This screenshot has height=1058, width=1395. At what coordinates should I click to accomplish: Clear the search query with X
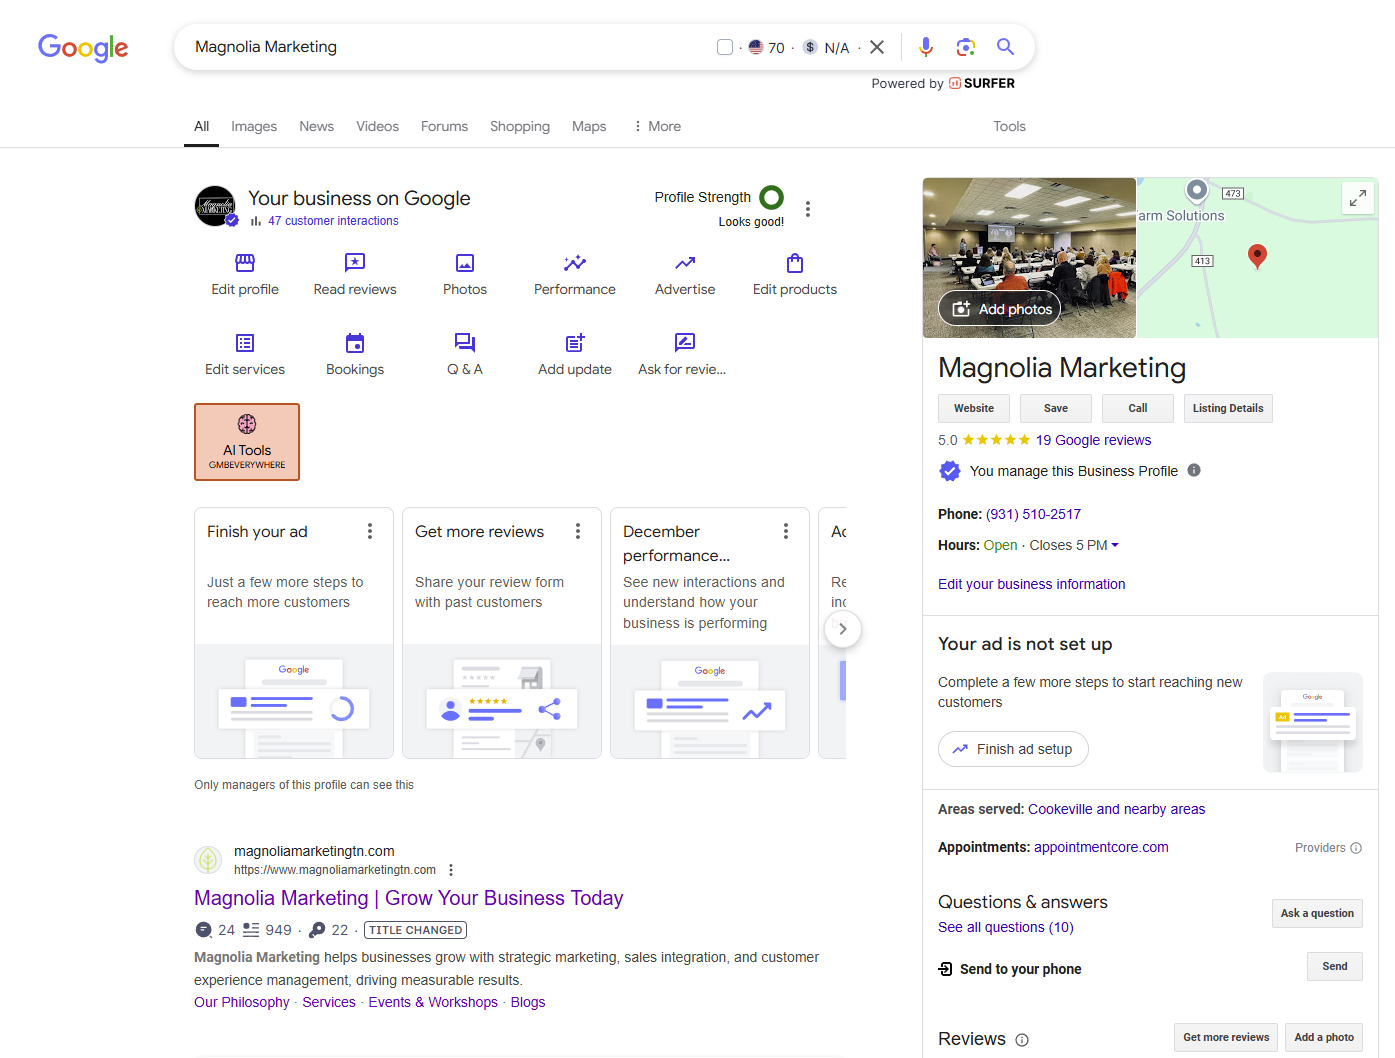tap(877, 47)
